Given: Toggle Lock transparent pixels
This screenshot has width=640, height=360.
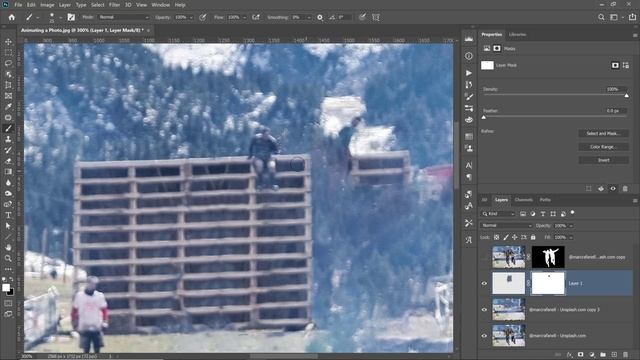Looking at the screenshot, I should tap(497, 237).
